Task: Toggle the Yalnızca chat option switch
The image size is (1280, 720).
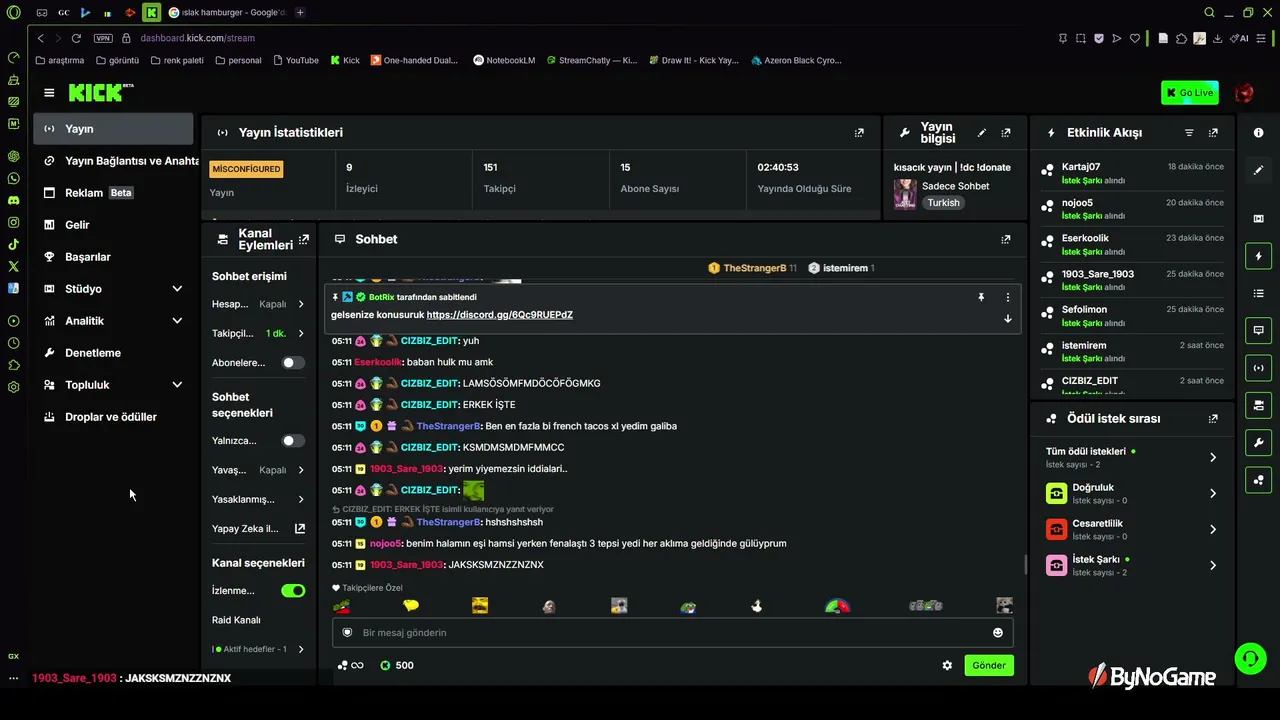Action: tap(293, 441)
